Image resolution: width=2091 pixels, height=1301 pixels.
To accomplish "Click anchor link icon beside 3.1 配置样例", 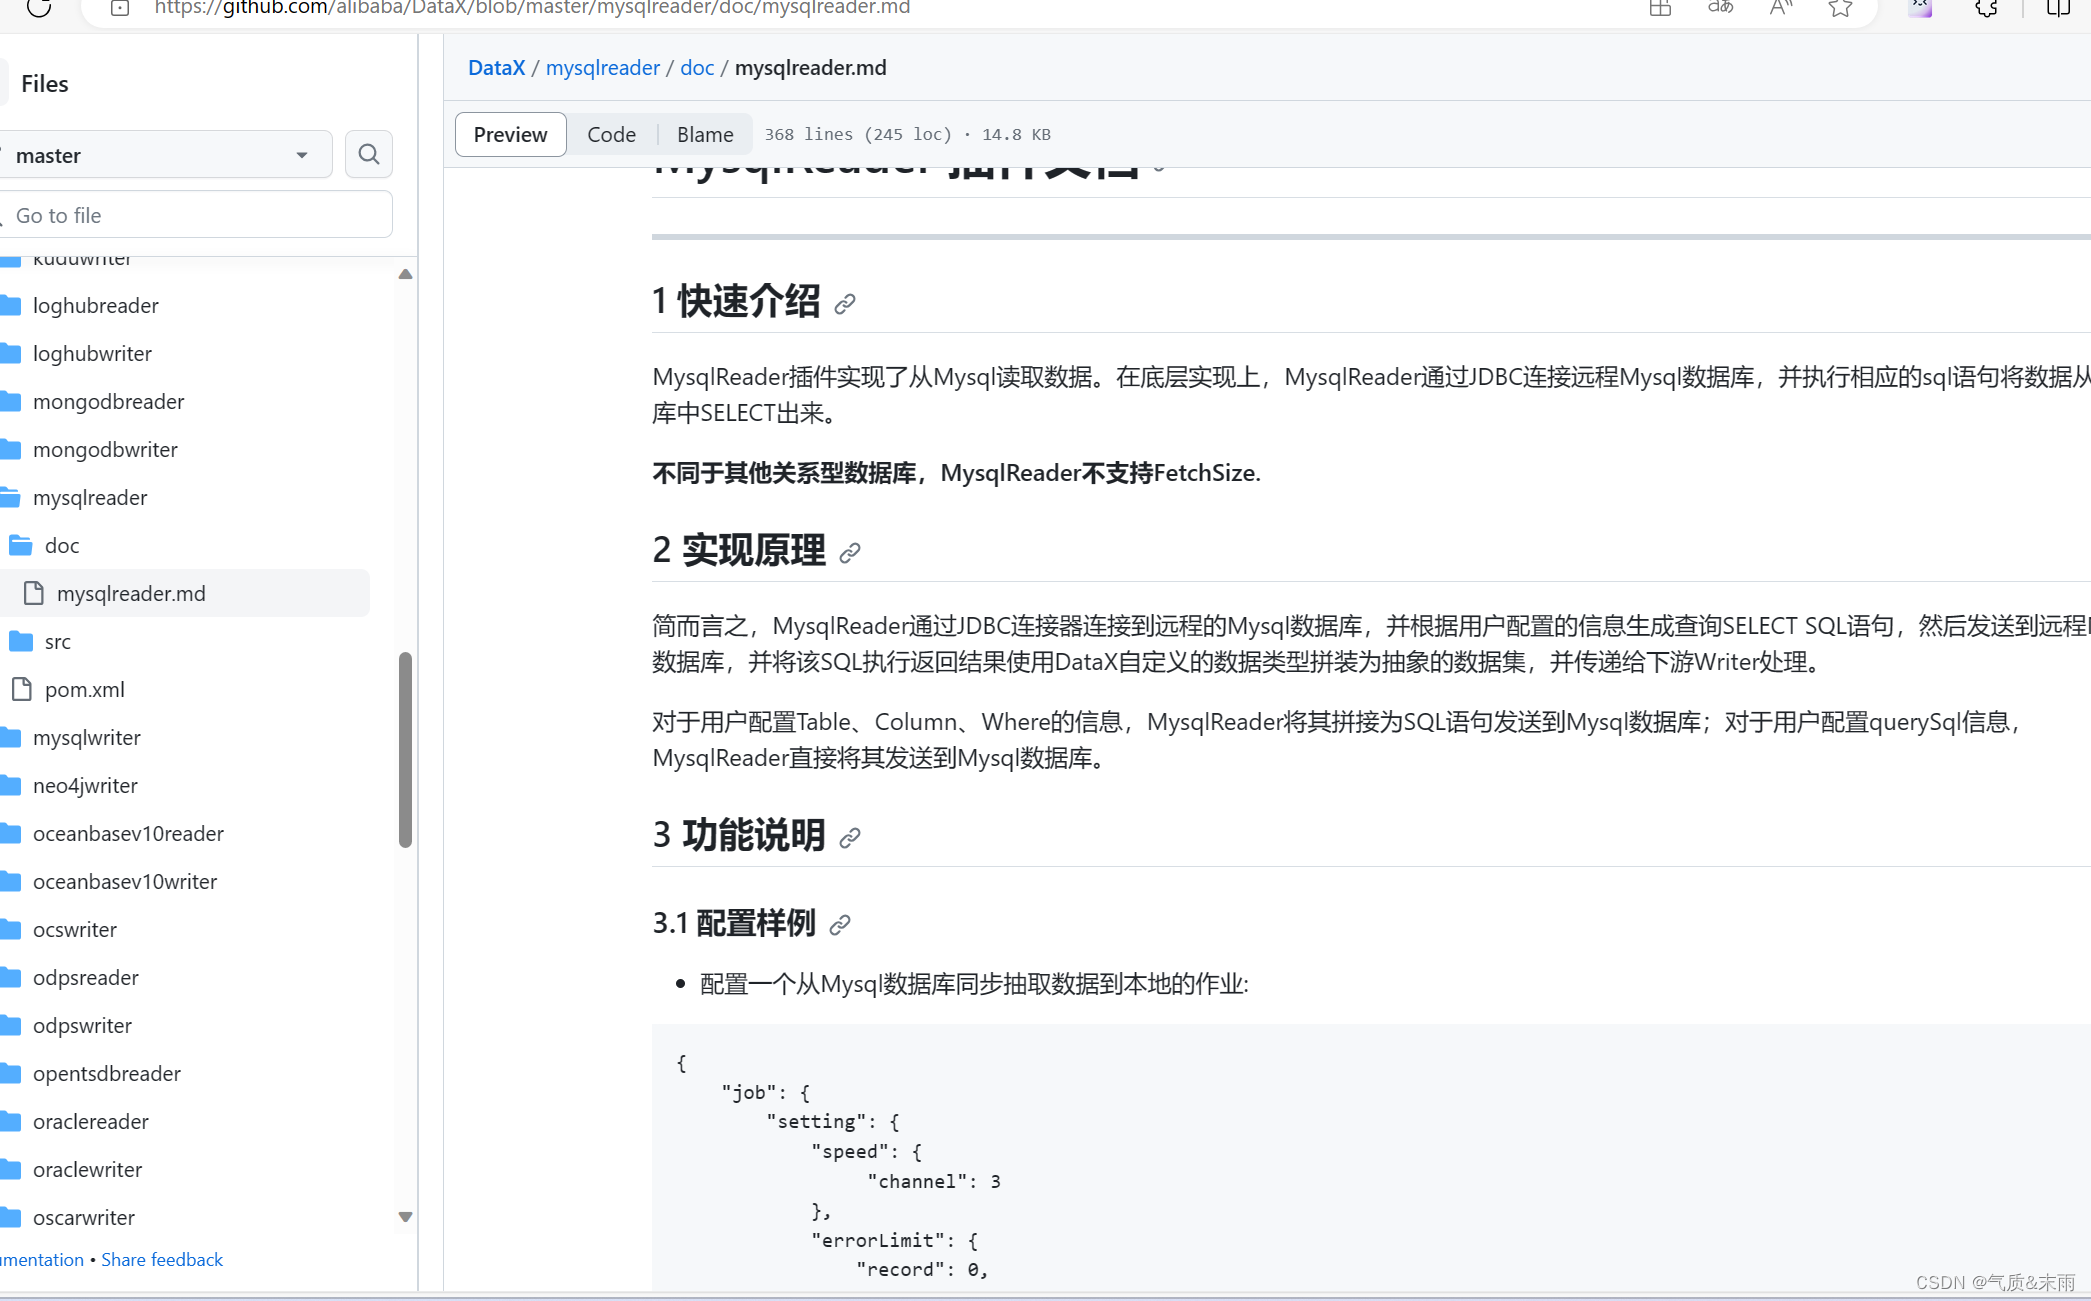I will (840, 924).
